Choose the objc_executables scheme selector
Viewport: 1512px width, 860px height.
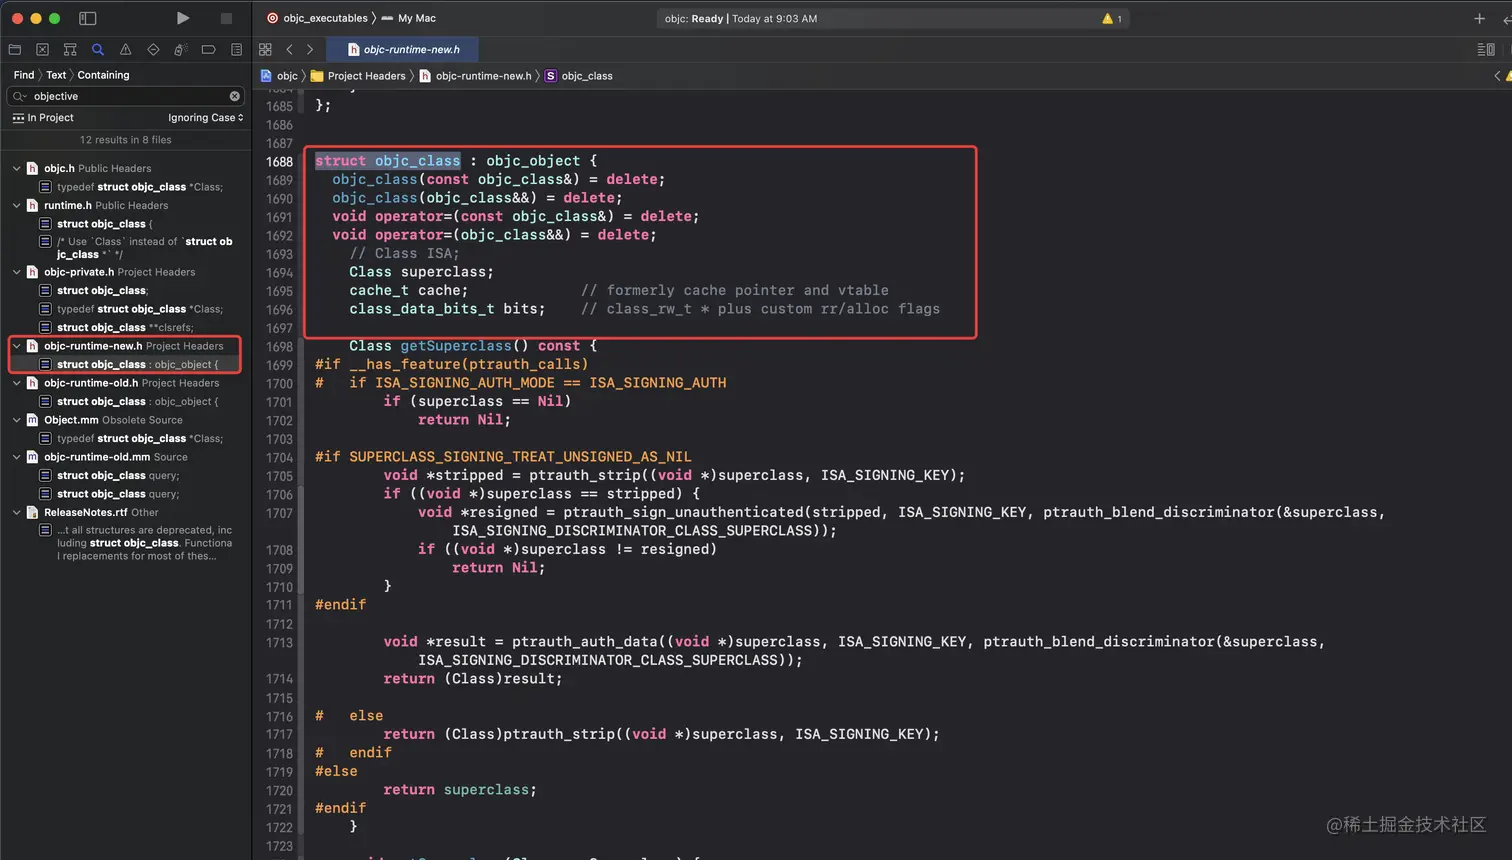(317, 18)
